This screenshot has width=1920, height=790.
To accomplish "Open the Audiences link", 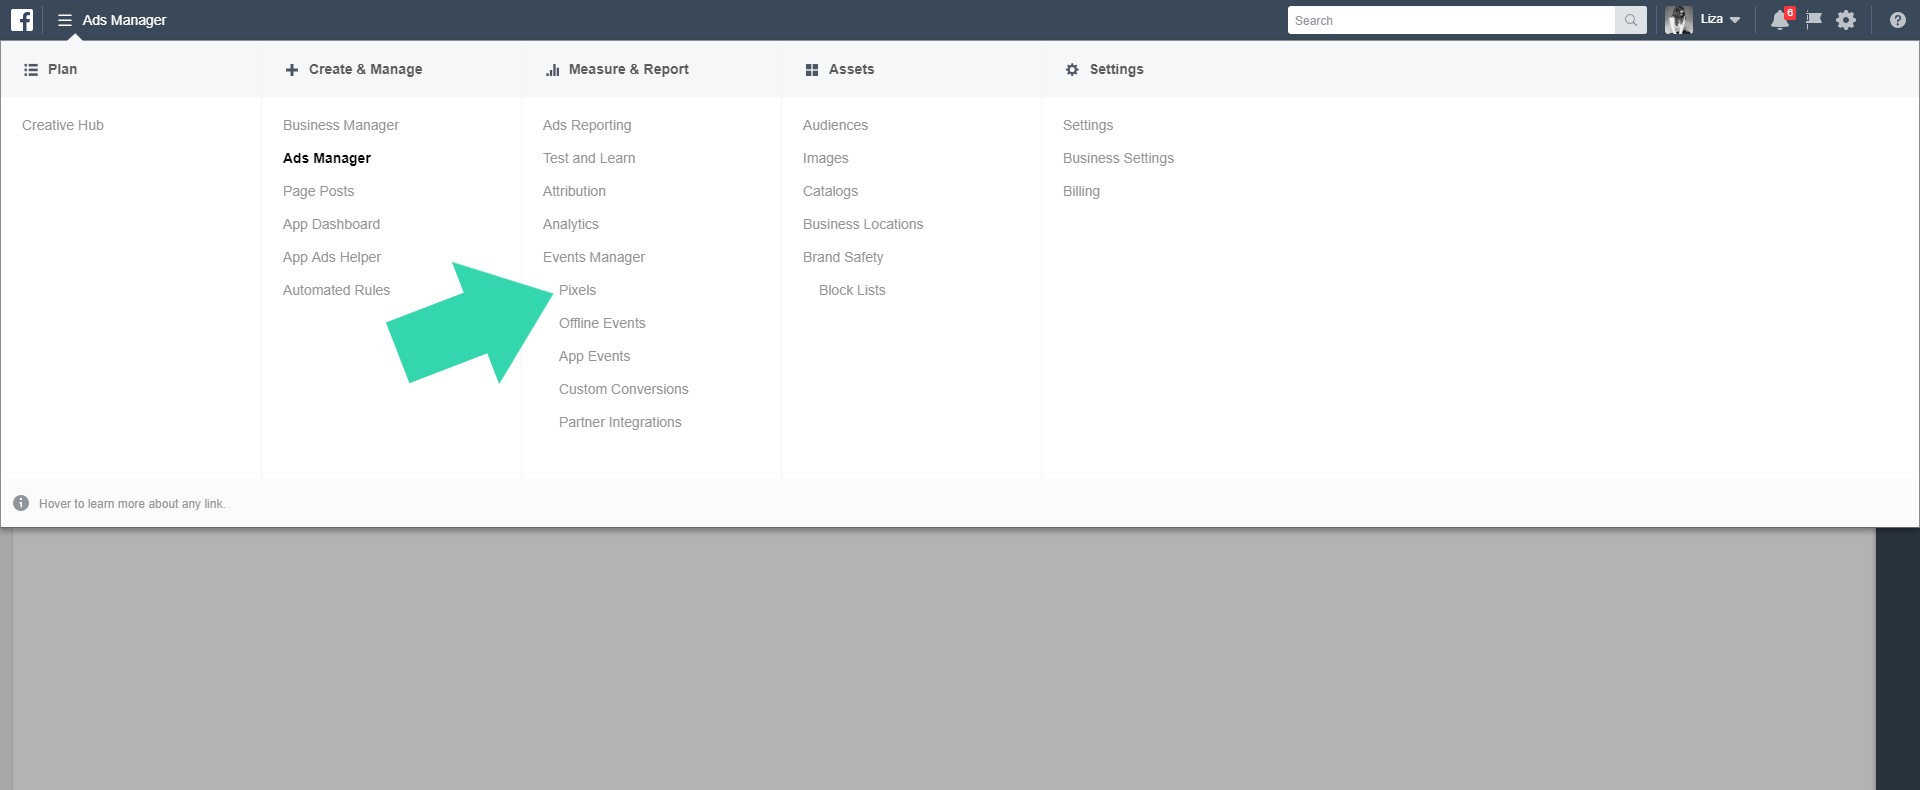I will pyautogui.click(x=835, y=125).
